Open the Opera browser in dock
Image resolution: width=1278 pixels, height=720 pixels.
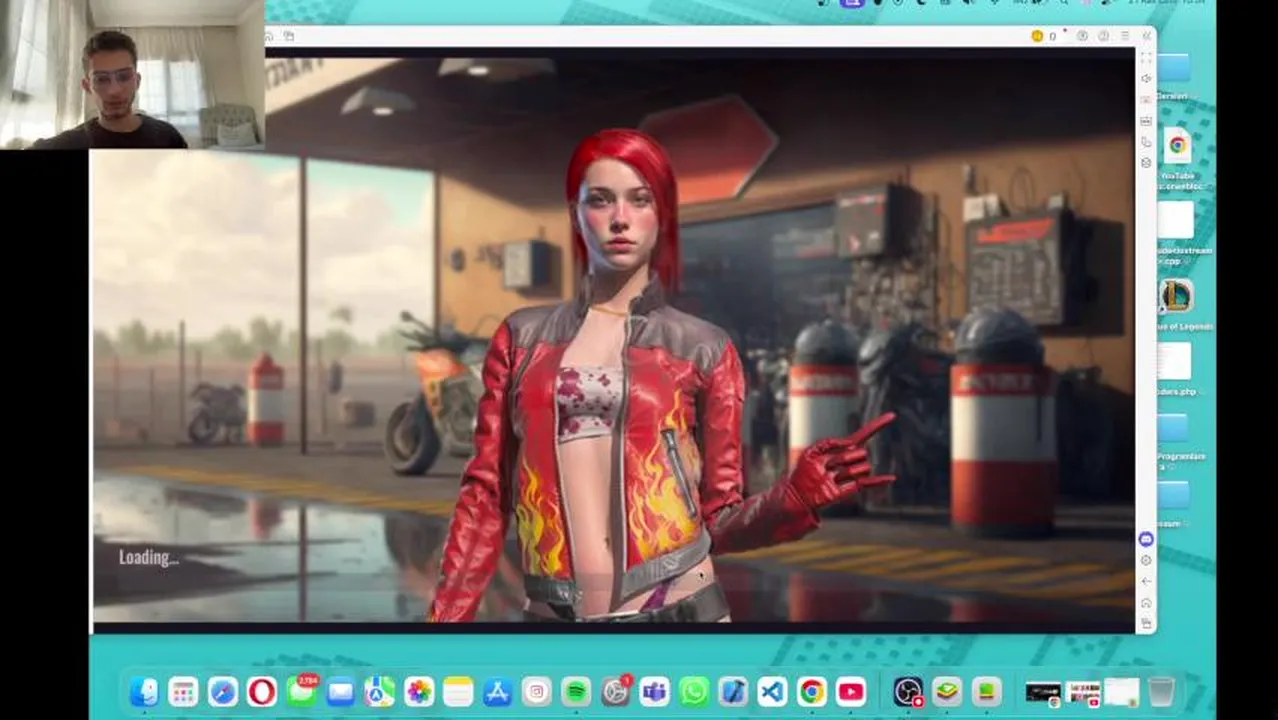point(262,691)
